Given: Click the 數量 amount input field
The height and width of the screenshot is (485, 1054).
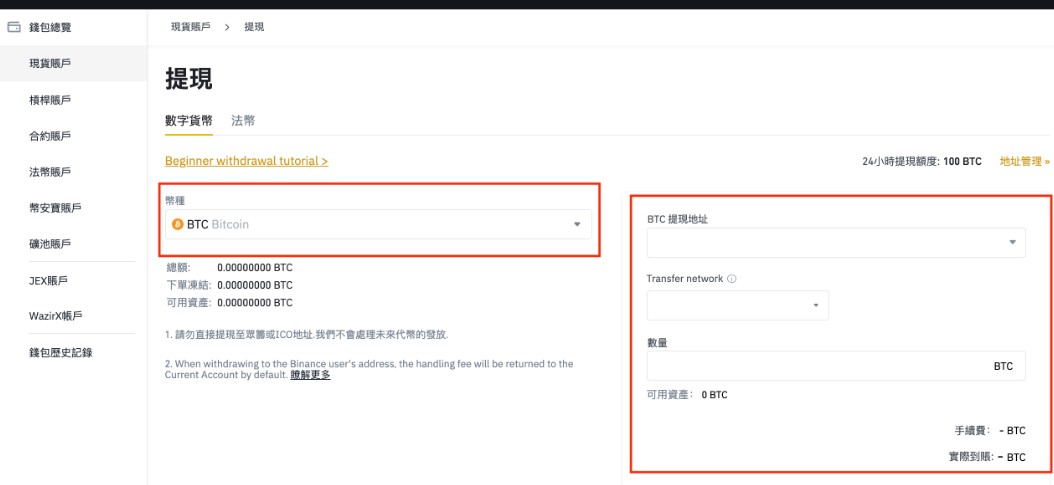Looking at the screenshot, I should (x=836, y=366).
